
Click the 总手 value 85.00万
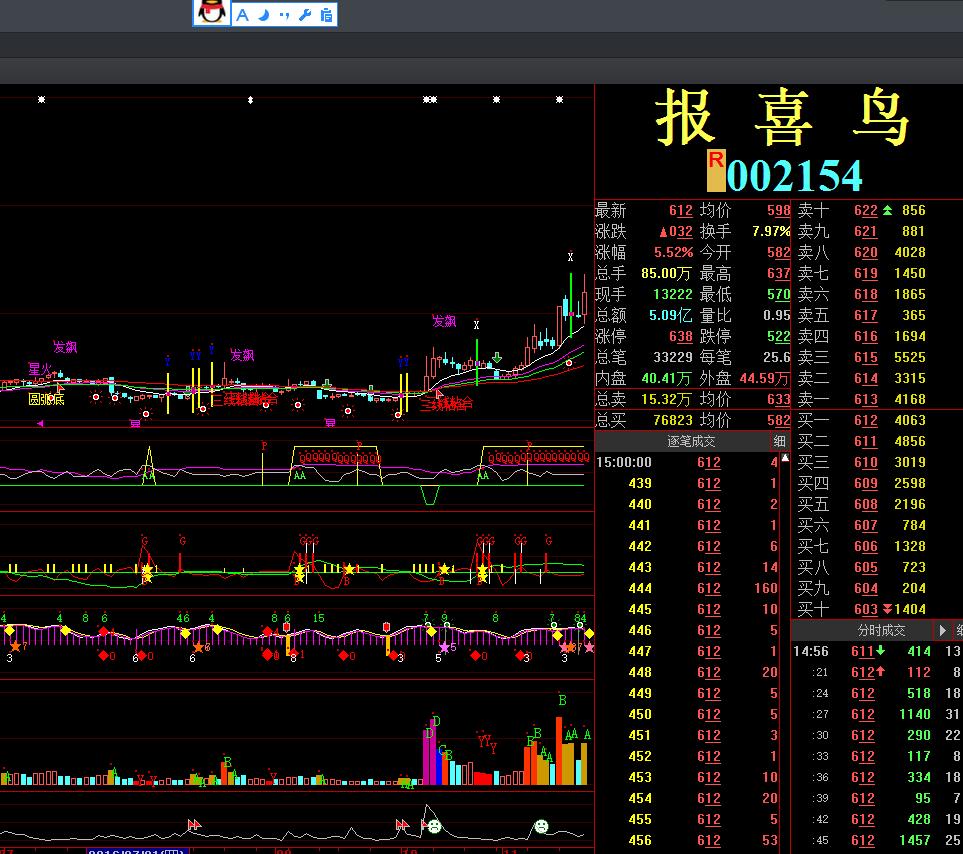[666, 273]
